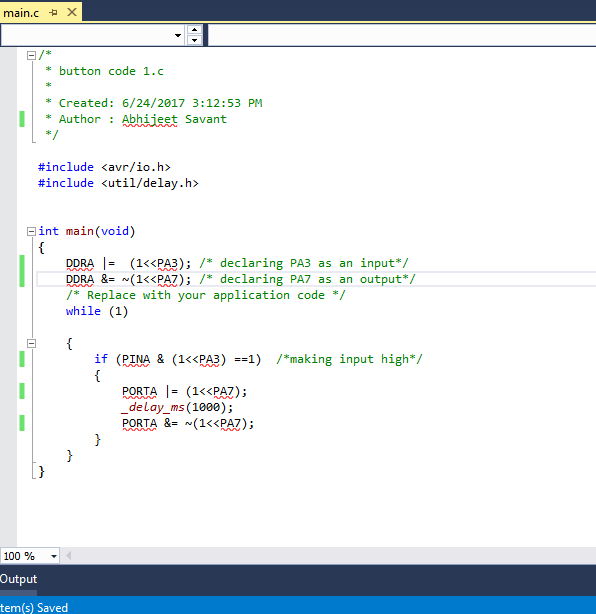
Task: Close the main.c tab
Action: pos(72,12)
